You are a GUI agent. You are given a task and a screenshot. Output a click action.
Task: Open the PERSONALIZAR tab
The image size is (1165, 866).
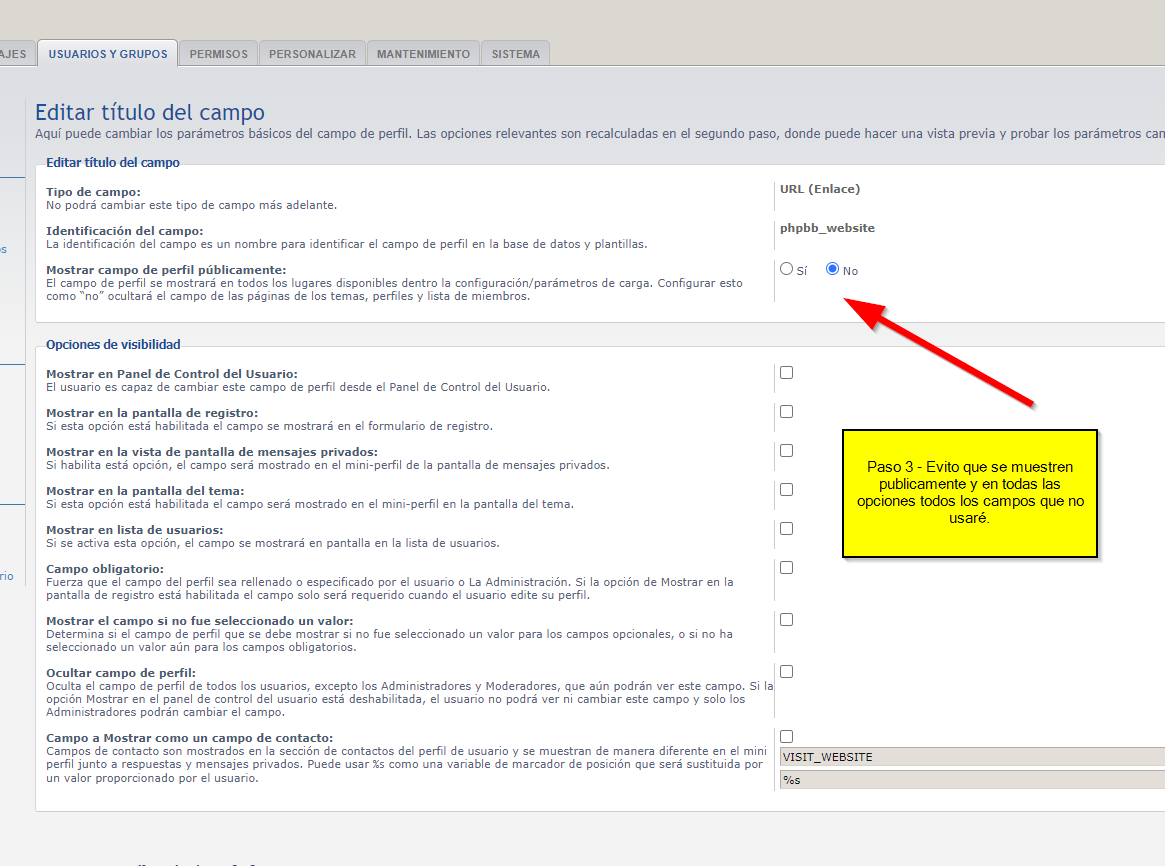pos(312,54)
